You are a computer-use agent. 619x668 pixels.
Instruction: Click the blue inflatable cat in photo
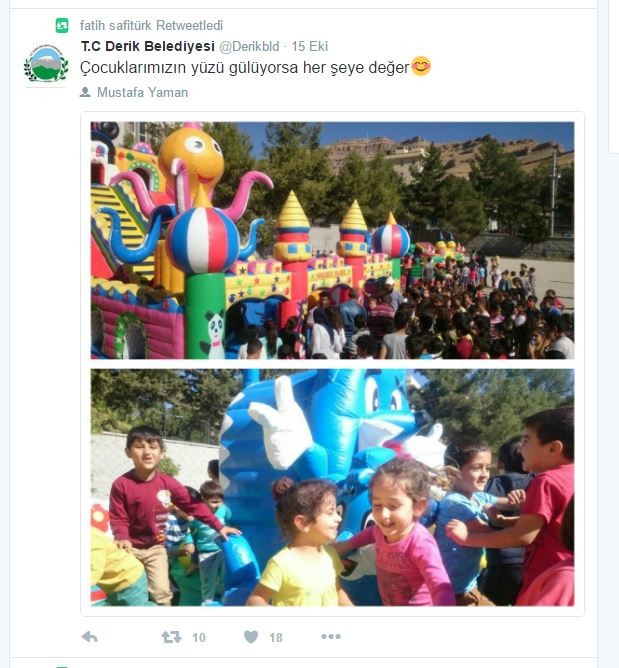coord(324,452)
